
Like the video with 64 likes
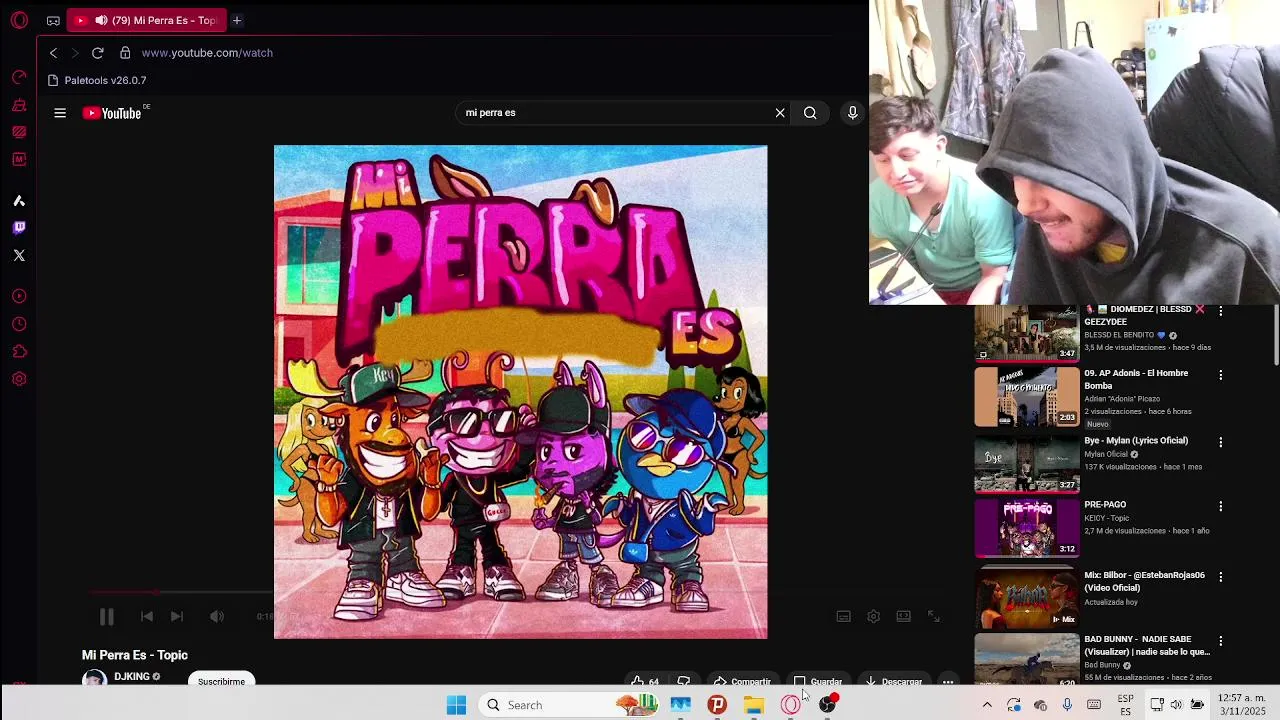coord(645,681)
